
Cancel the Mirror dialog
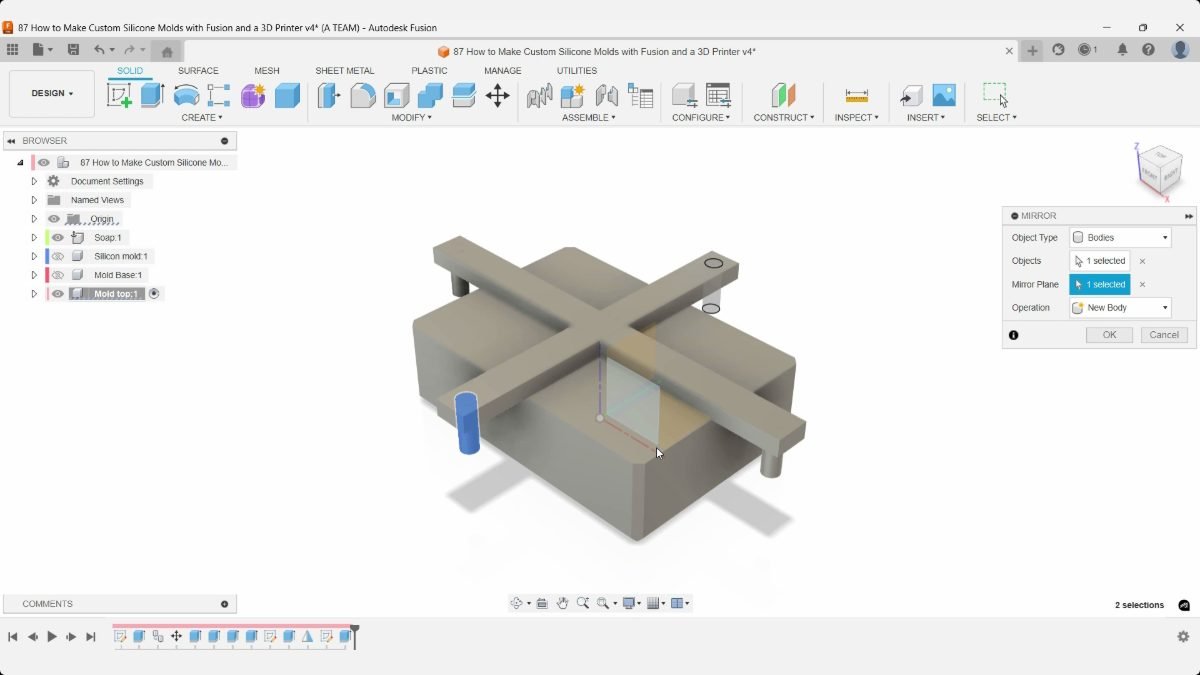point(1164,335)
